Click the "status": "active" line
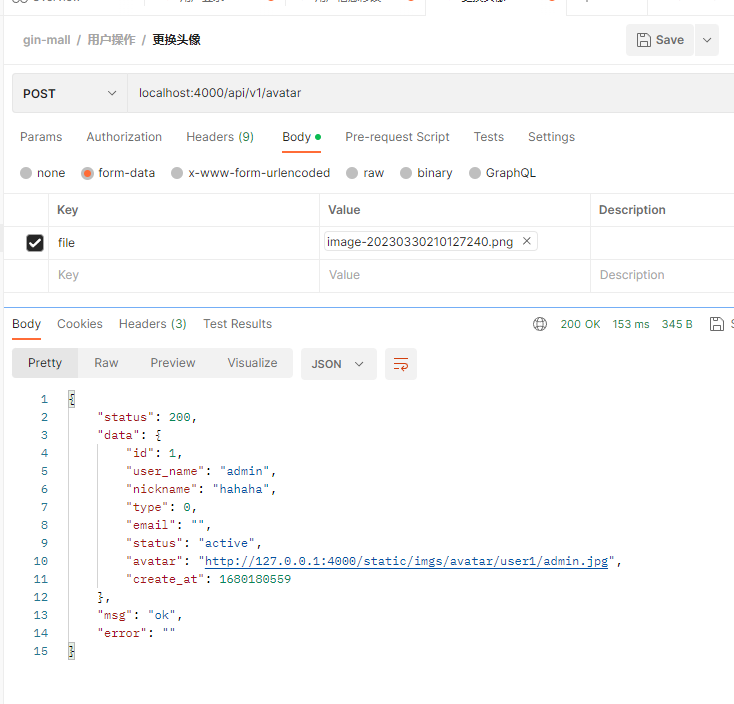 click(x=194, y=543)
